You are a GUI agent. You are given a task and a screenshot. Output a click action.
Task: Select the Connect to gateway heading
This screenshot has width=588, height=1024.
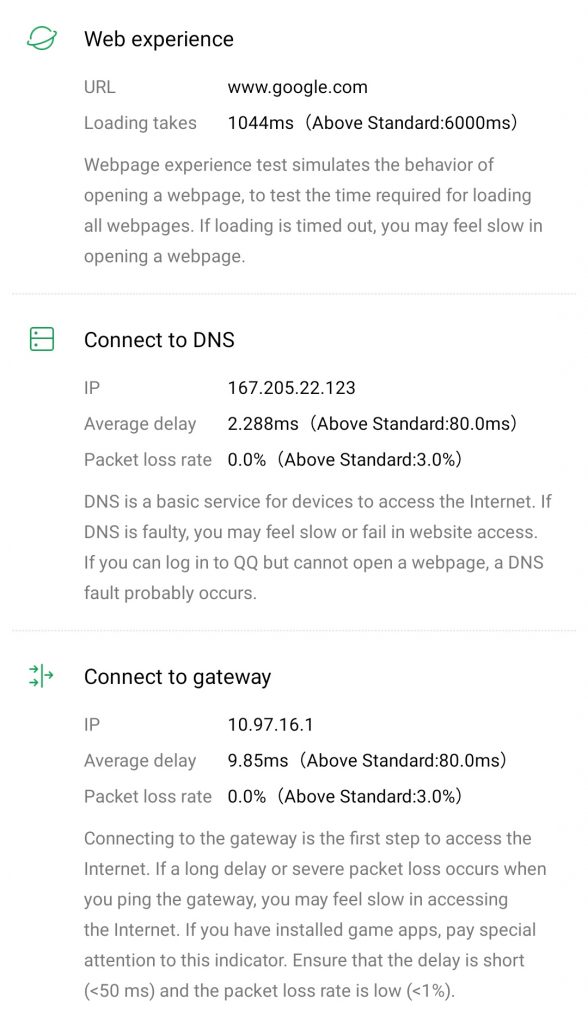click(178, 677)
